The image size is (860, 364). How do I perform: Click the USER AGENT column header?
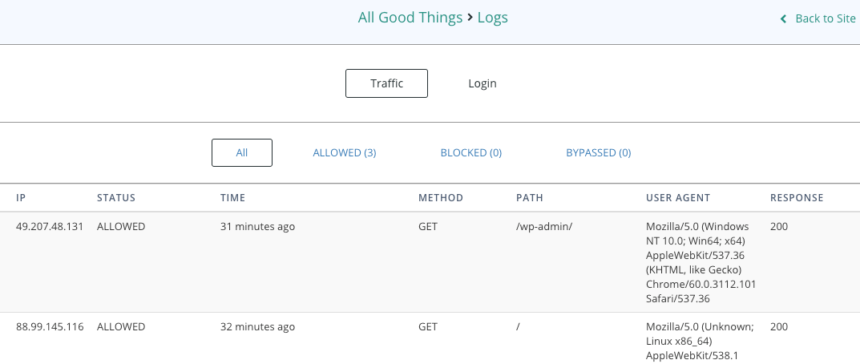(678, 198)
